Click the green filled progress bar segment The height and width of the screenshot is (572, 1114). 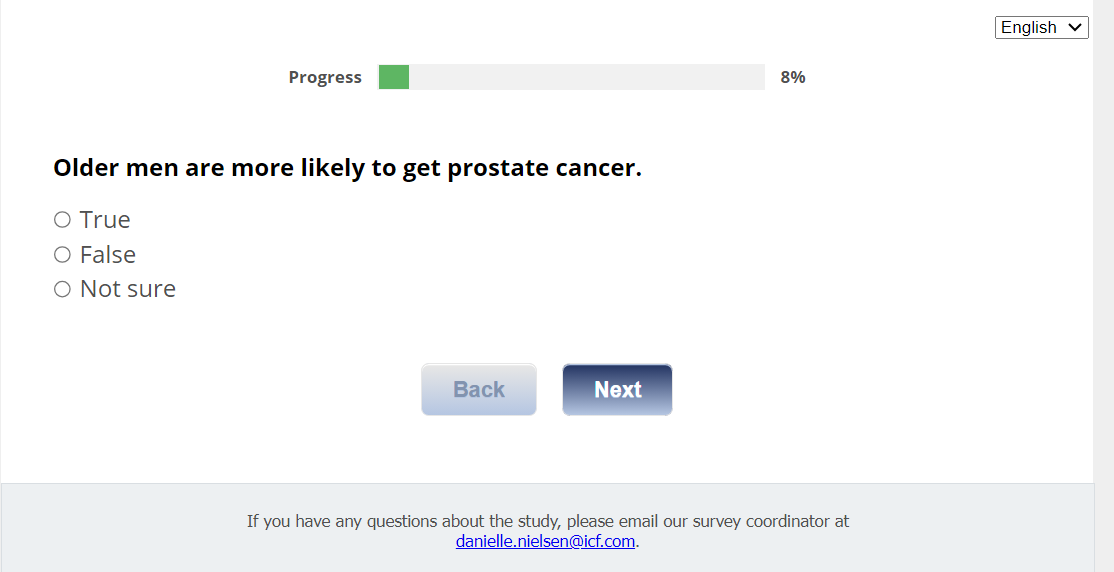point(394,77)
